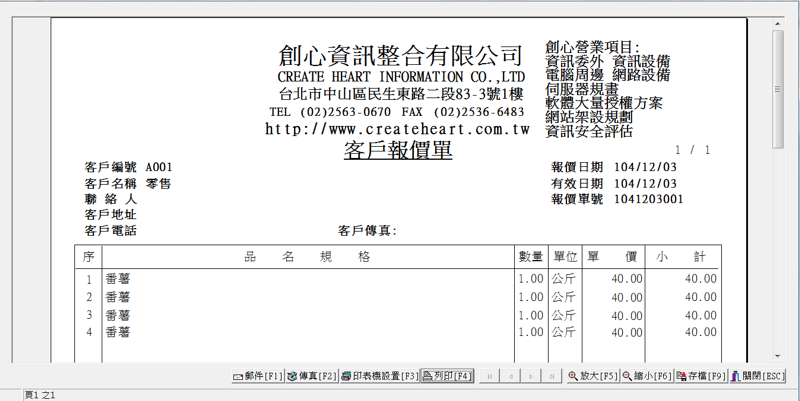Click customer number value A001
This screenshot has height=401, width=800.
[159, 167]
